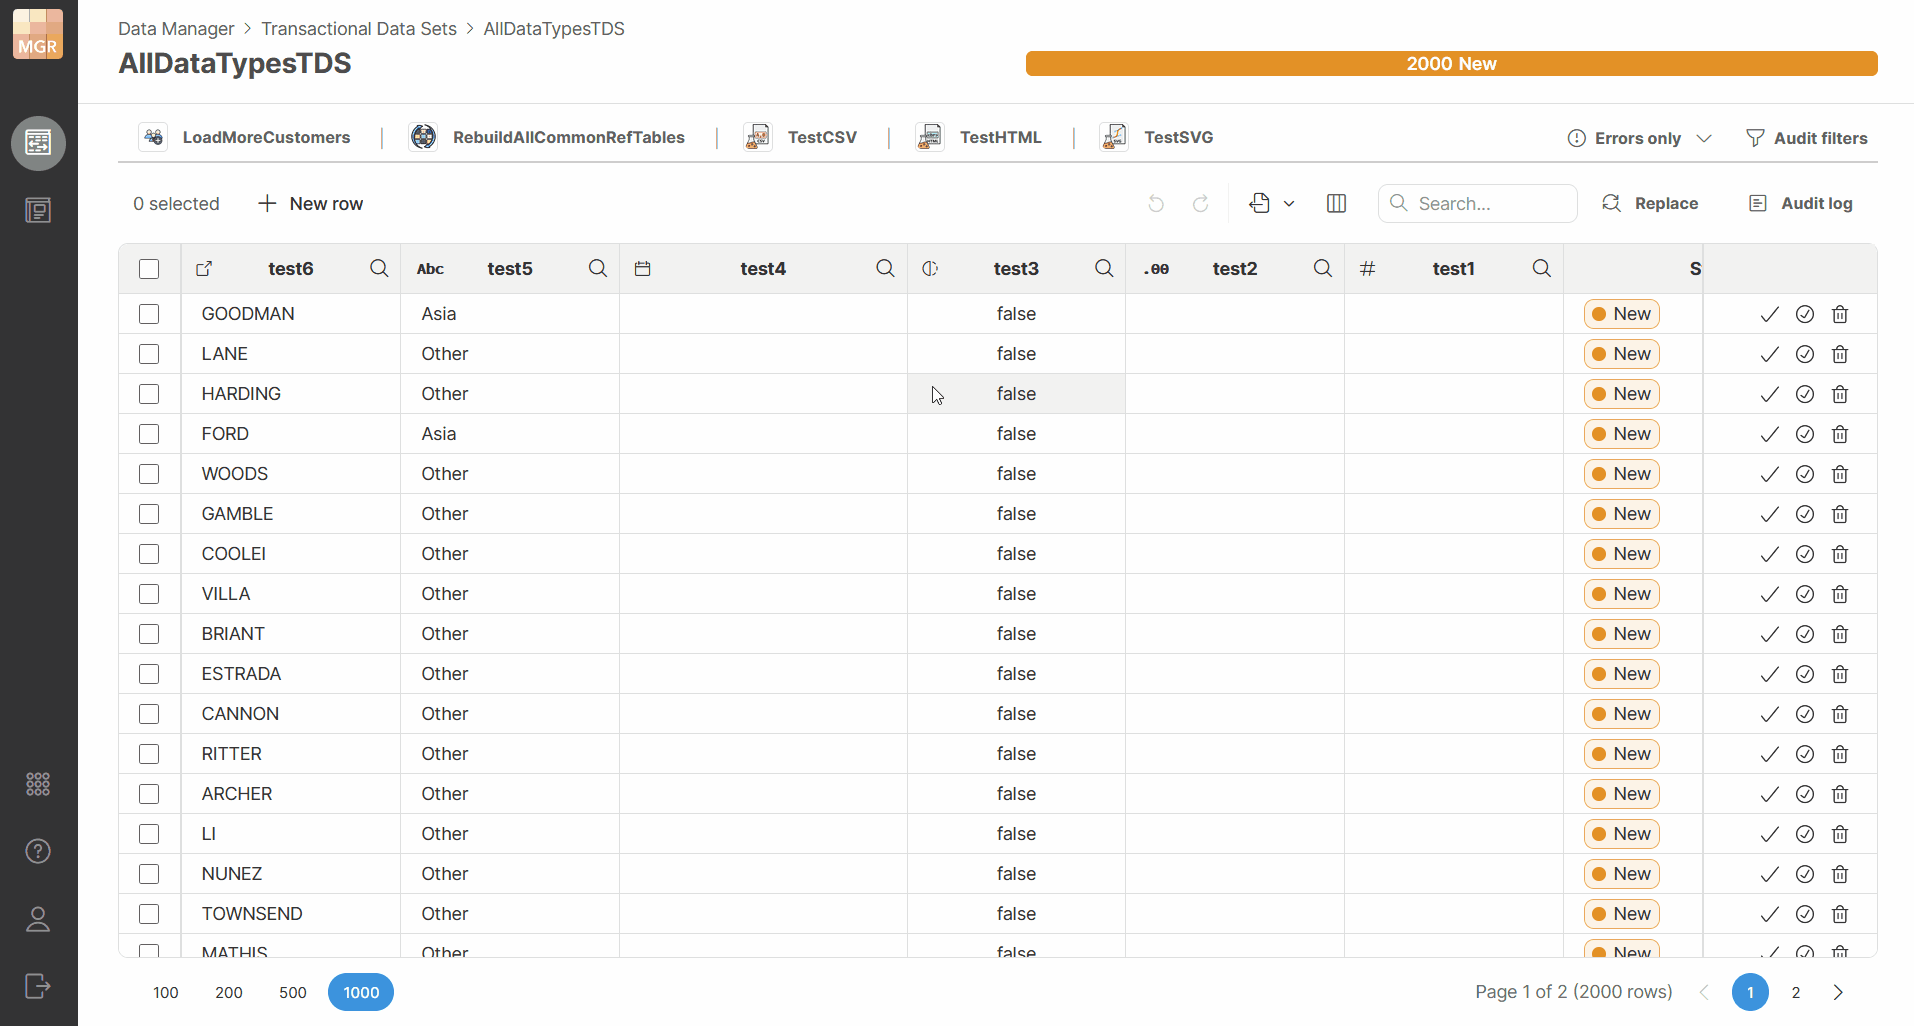Tick the checkbox next to FORD
The height and width of the screenshot is (1026, 1914).
pyautogui.click(x=148, y=433)
